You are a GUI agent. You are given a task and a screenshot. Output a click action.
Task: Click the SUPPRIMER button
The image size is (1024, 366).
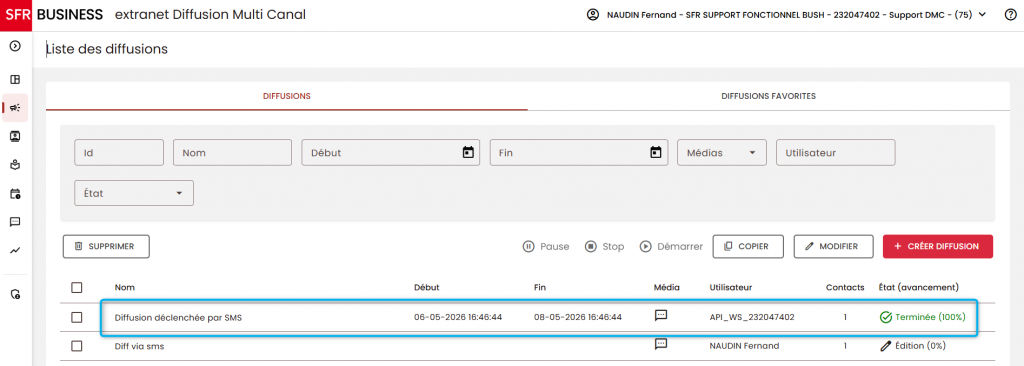(x=106, y=246)
